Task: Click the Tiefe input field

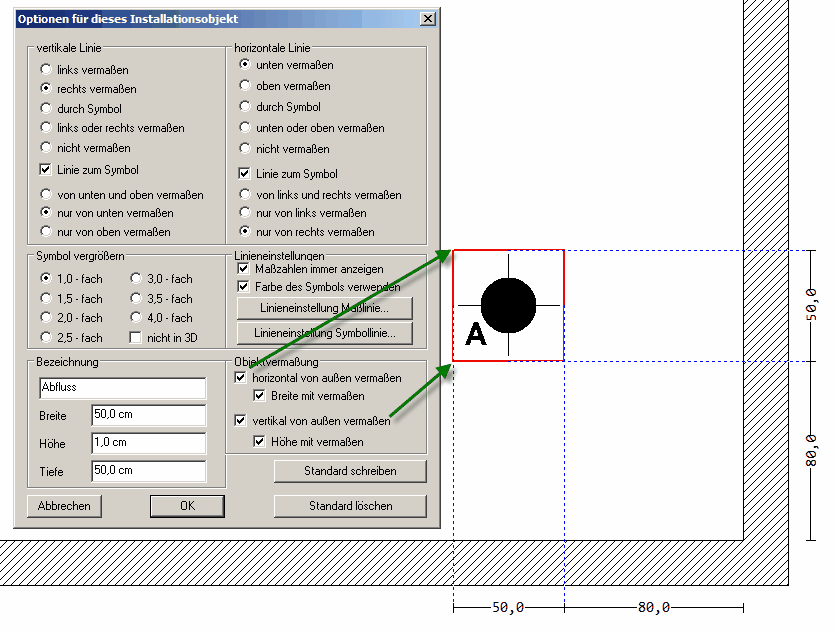Action: tap(147, 471)
